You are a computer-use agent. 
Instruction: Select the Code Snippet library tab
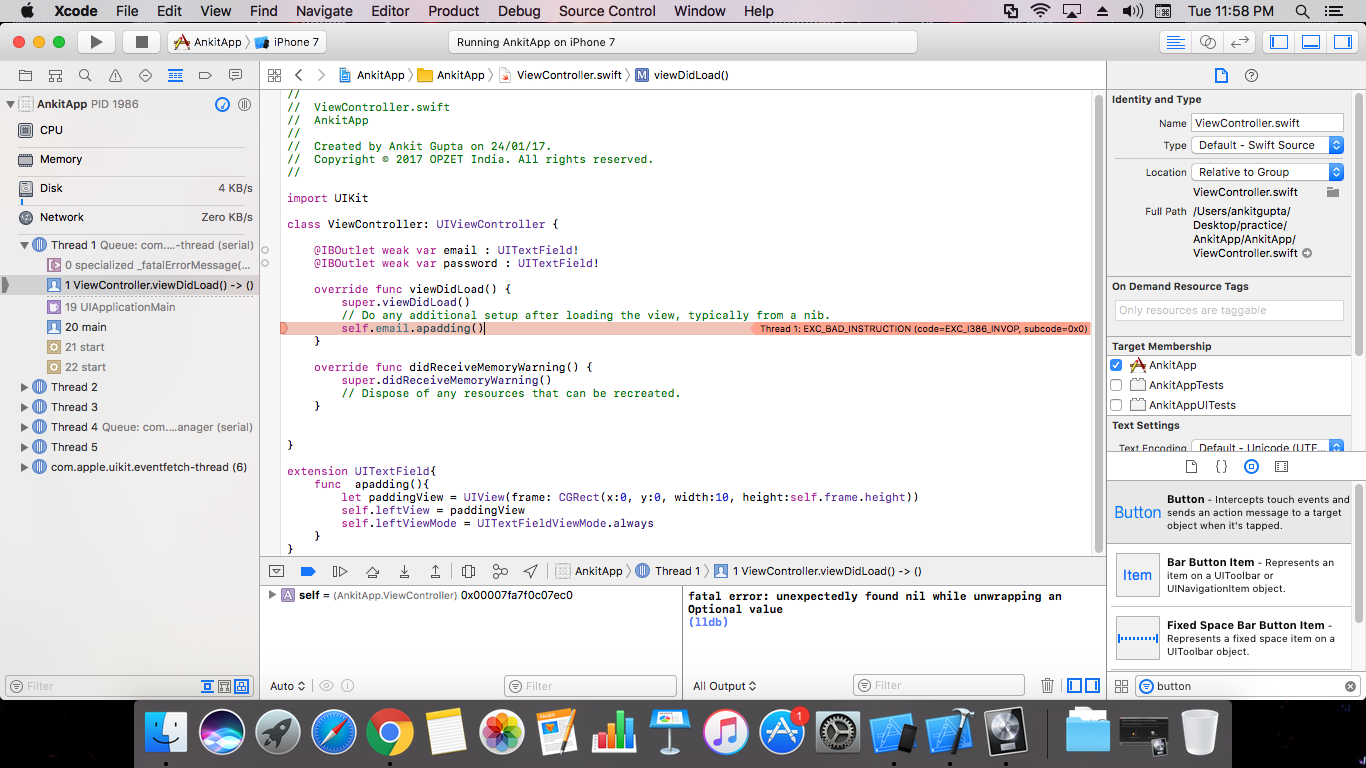[x=1221, y=467]
